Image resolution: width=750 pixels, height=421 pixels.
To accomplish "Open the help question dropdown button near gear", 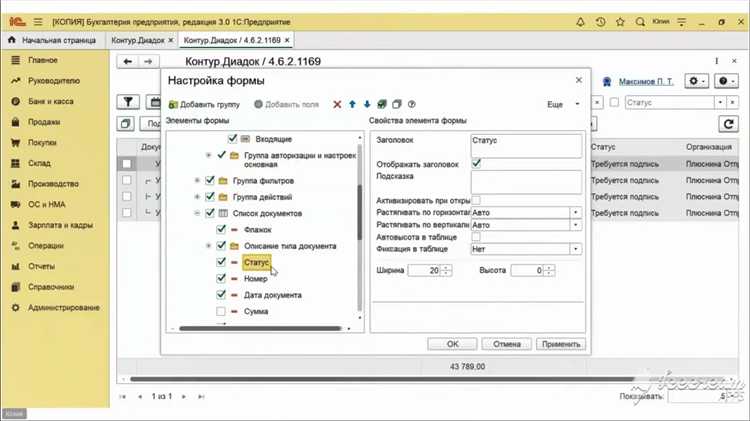I will [726, 81].
